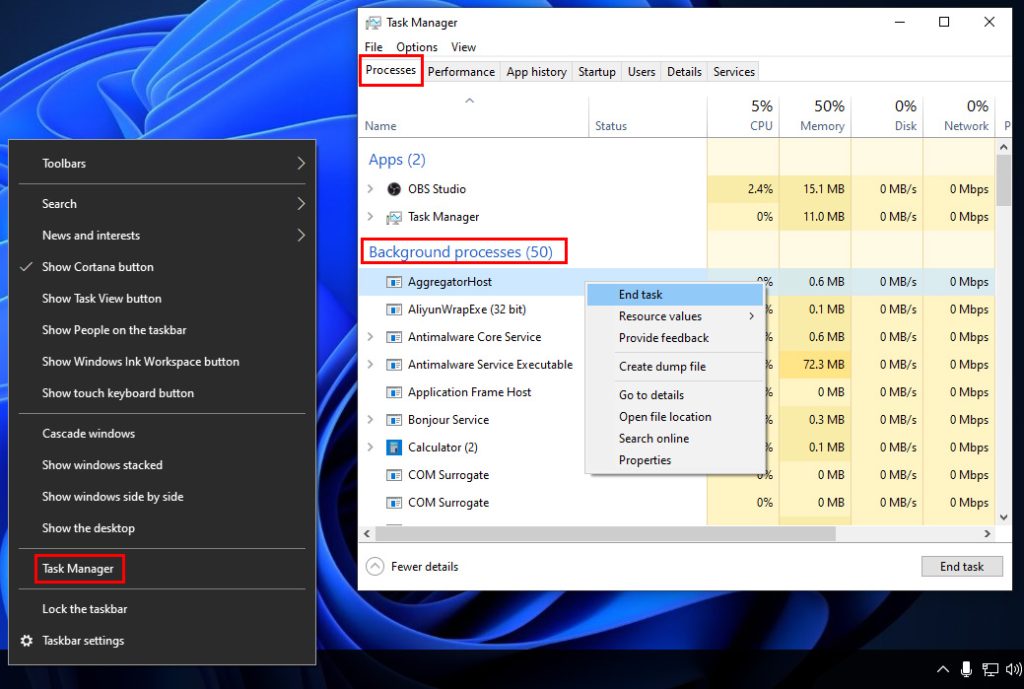Choose Go to details
This screenshot has width=1024, height=689.
(675, 395)
